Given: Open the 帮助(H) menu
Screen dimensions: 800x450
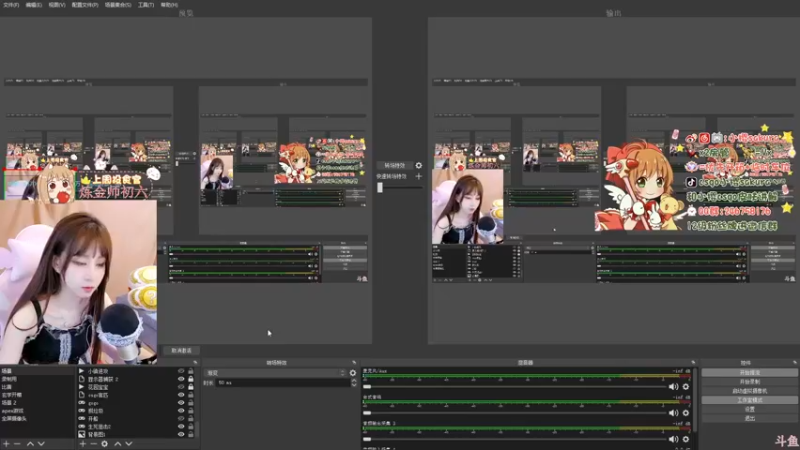Looking at the screenshot, I should click(169, 5).
